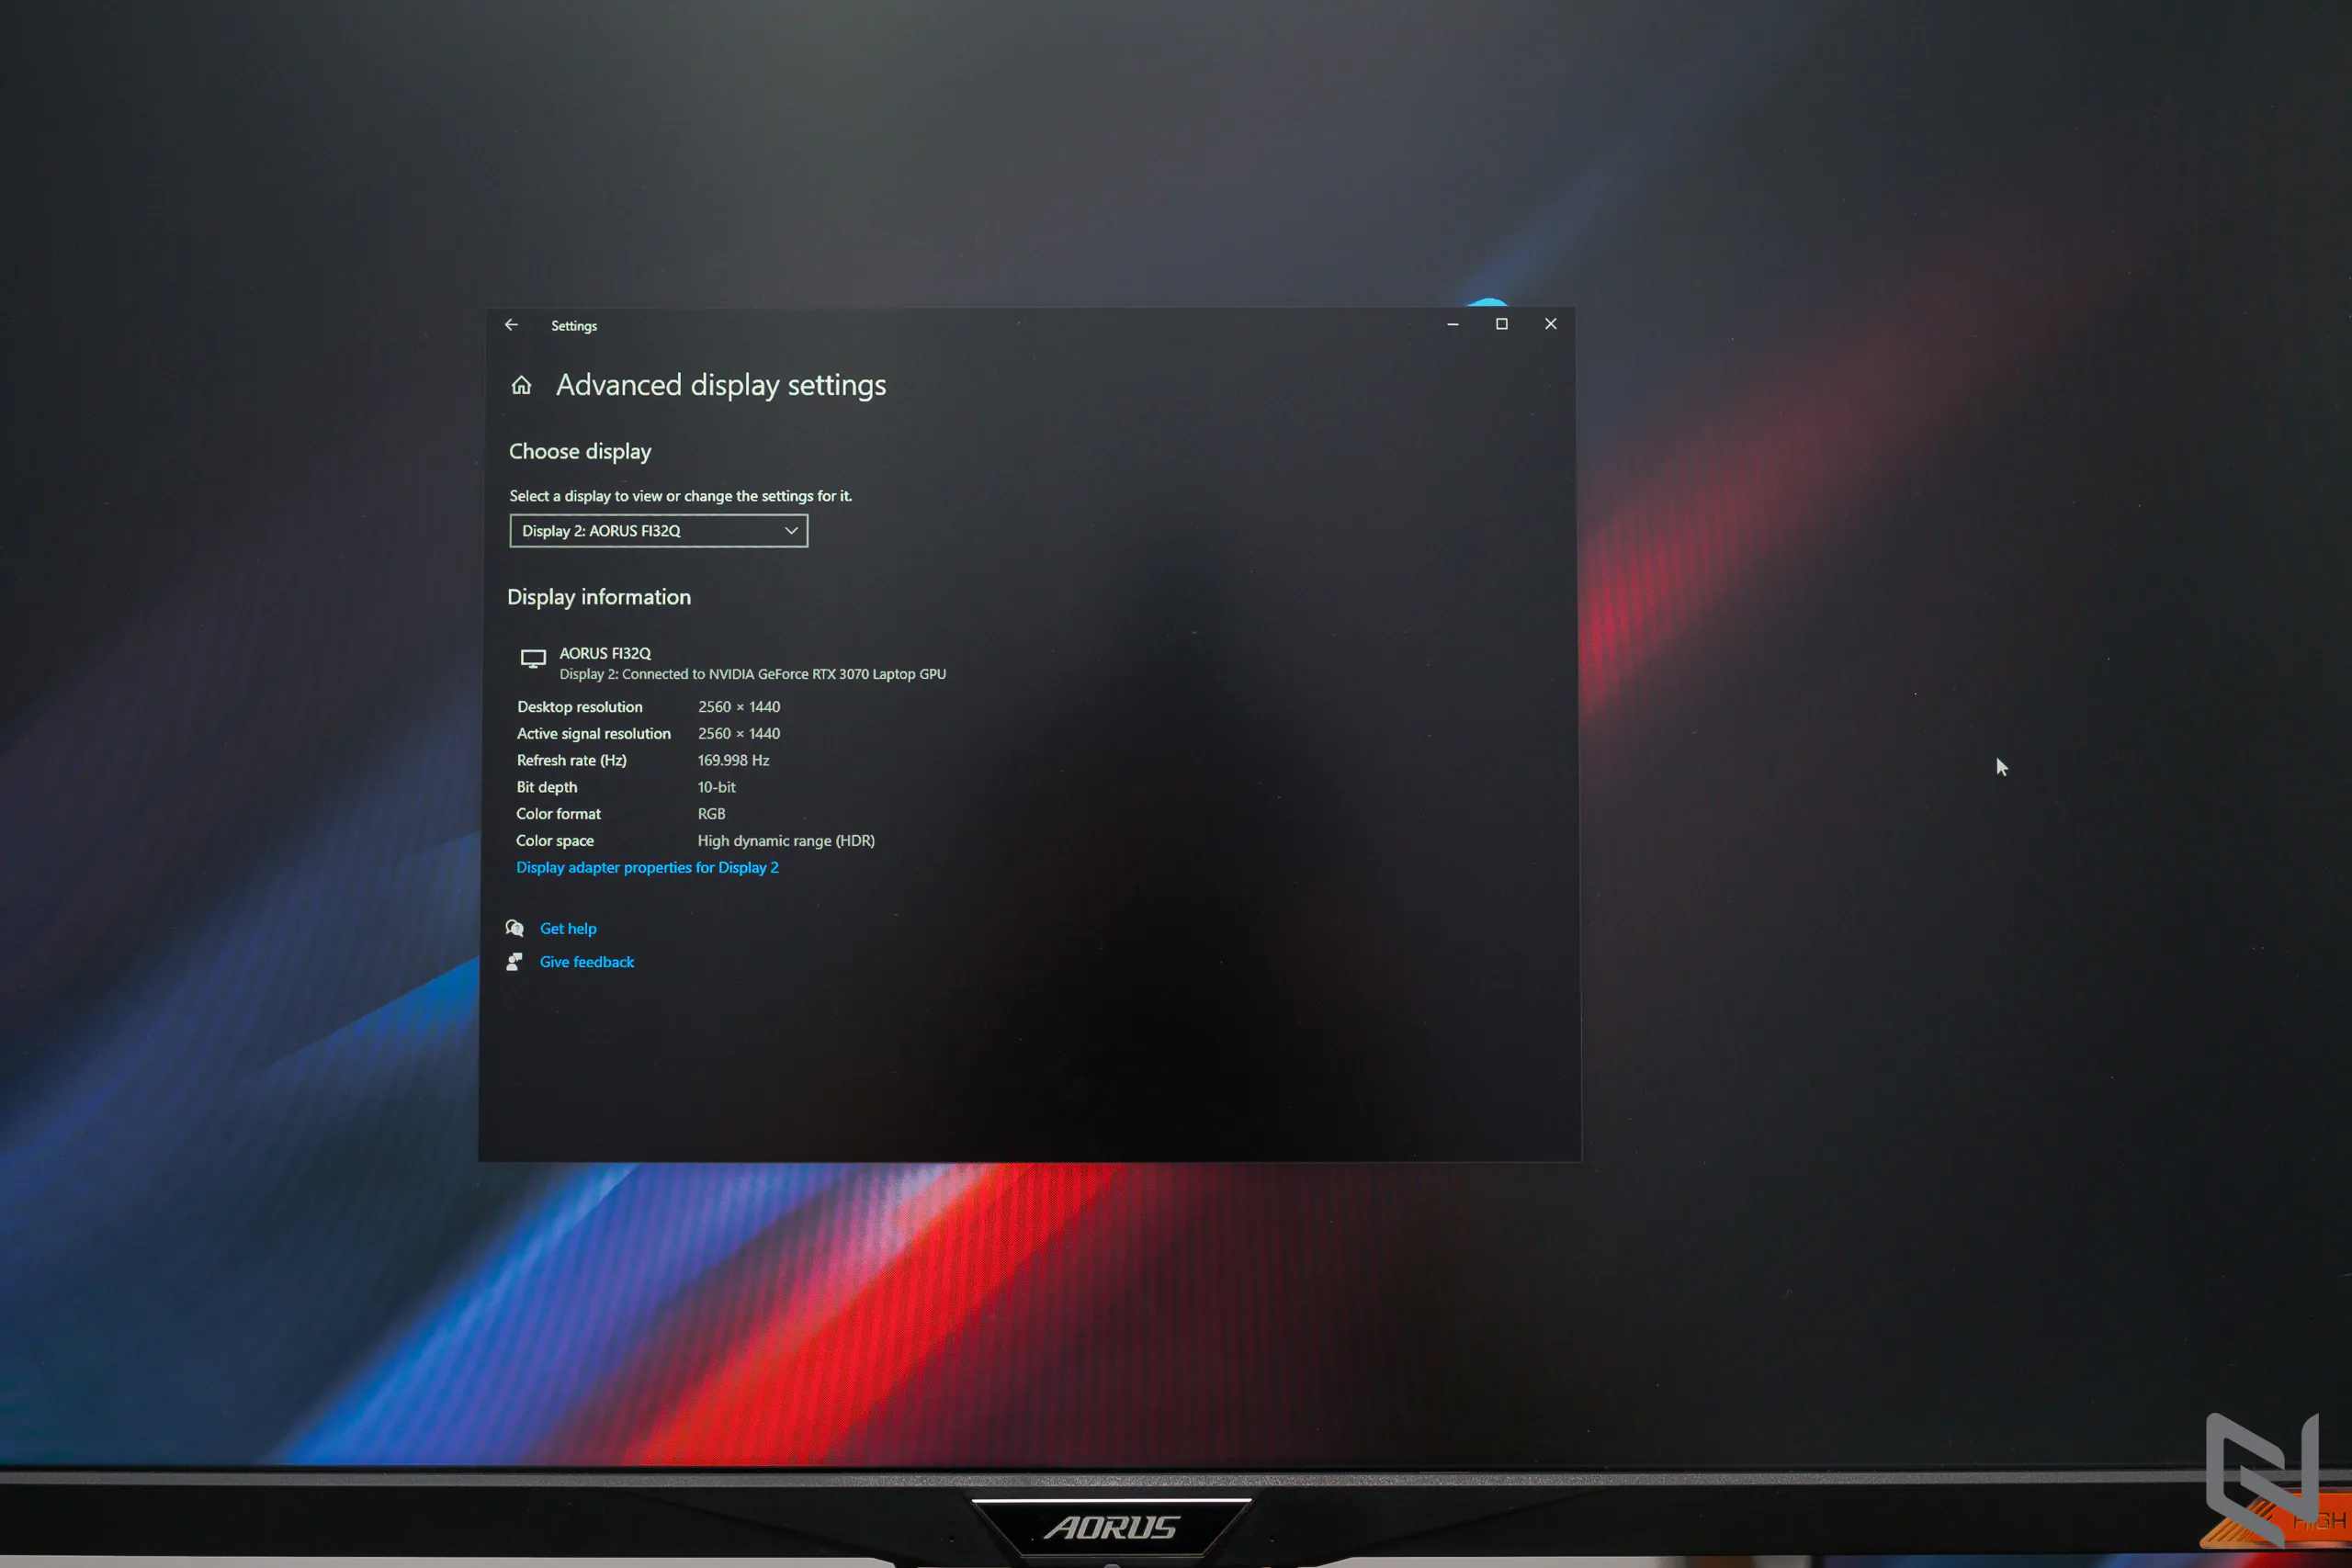The width and height of the screenshot is (2352, 1568).
Task: Click the monitor icon beside AORUS FI32Q
Action: click(x=533, y=658)
